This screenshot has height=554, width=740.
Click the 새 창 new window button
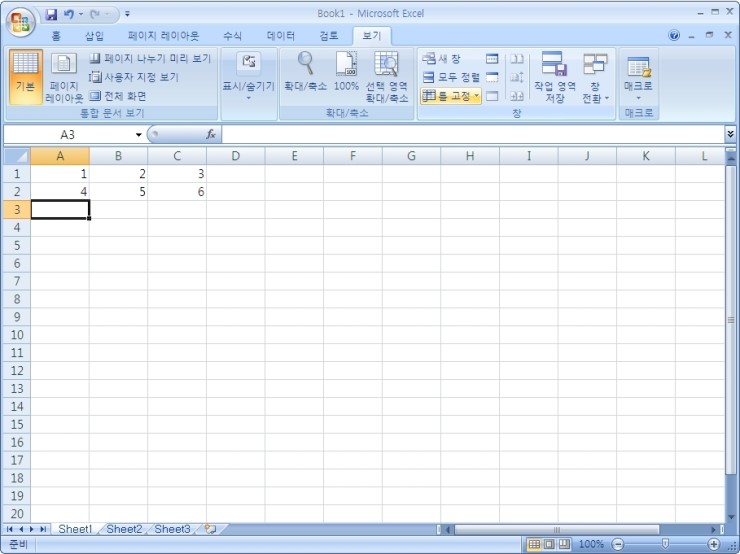tap(442, 59)
